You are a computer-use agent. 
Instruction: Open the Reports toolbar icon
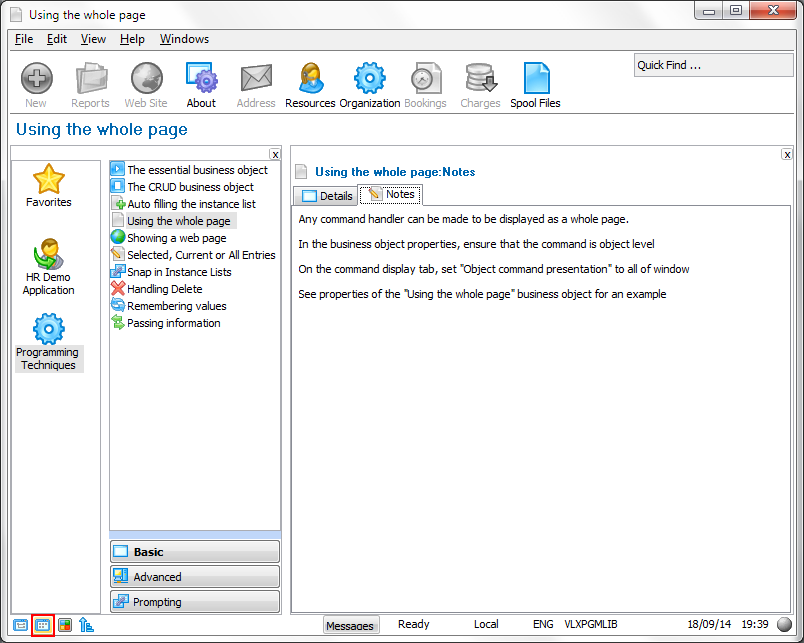(x=91, y=79)
